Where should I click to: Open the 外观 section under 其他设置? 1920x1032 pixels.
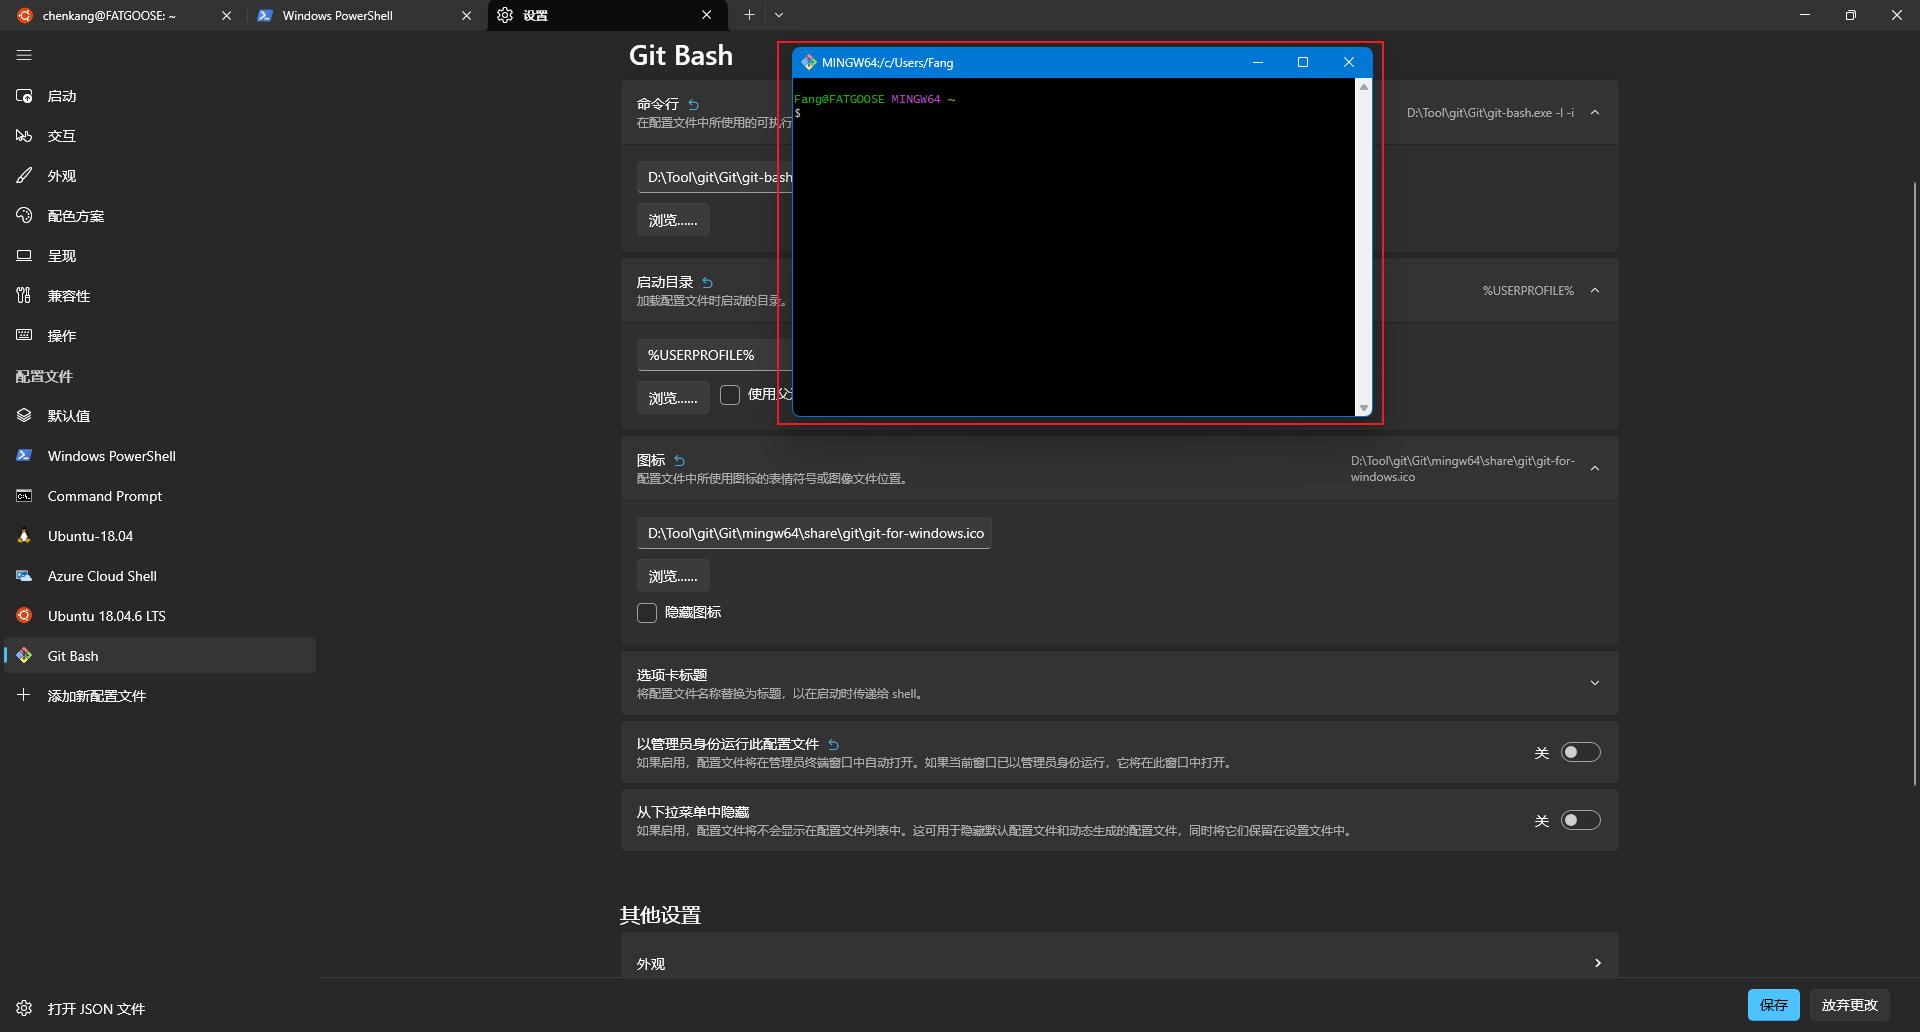1120,963
